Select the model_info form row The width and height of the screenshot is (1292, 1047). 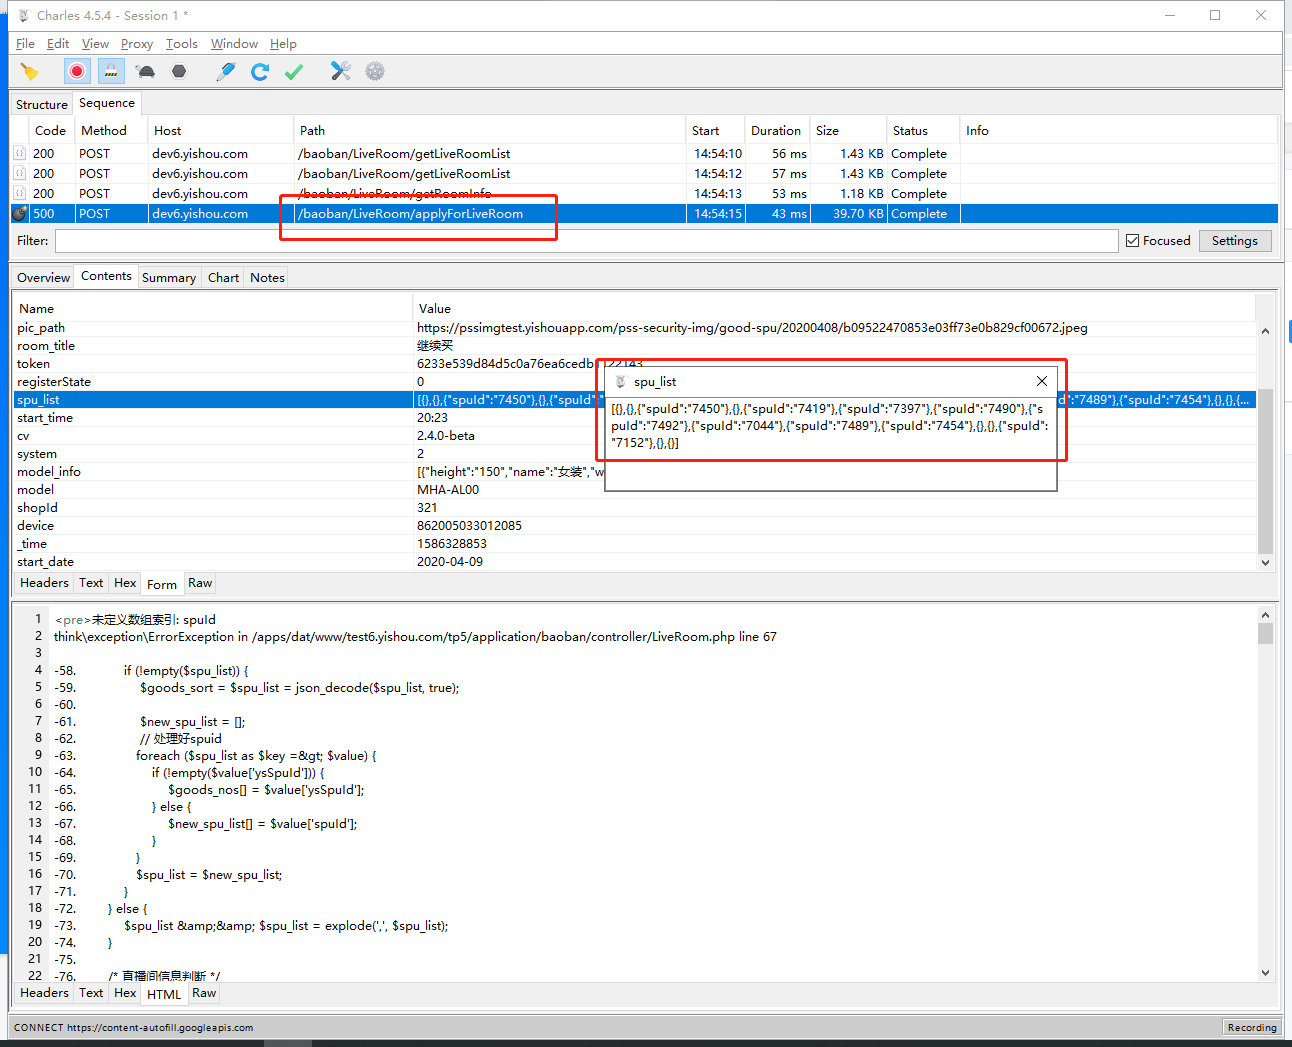pyautogui.click(x=634, y=472)
